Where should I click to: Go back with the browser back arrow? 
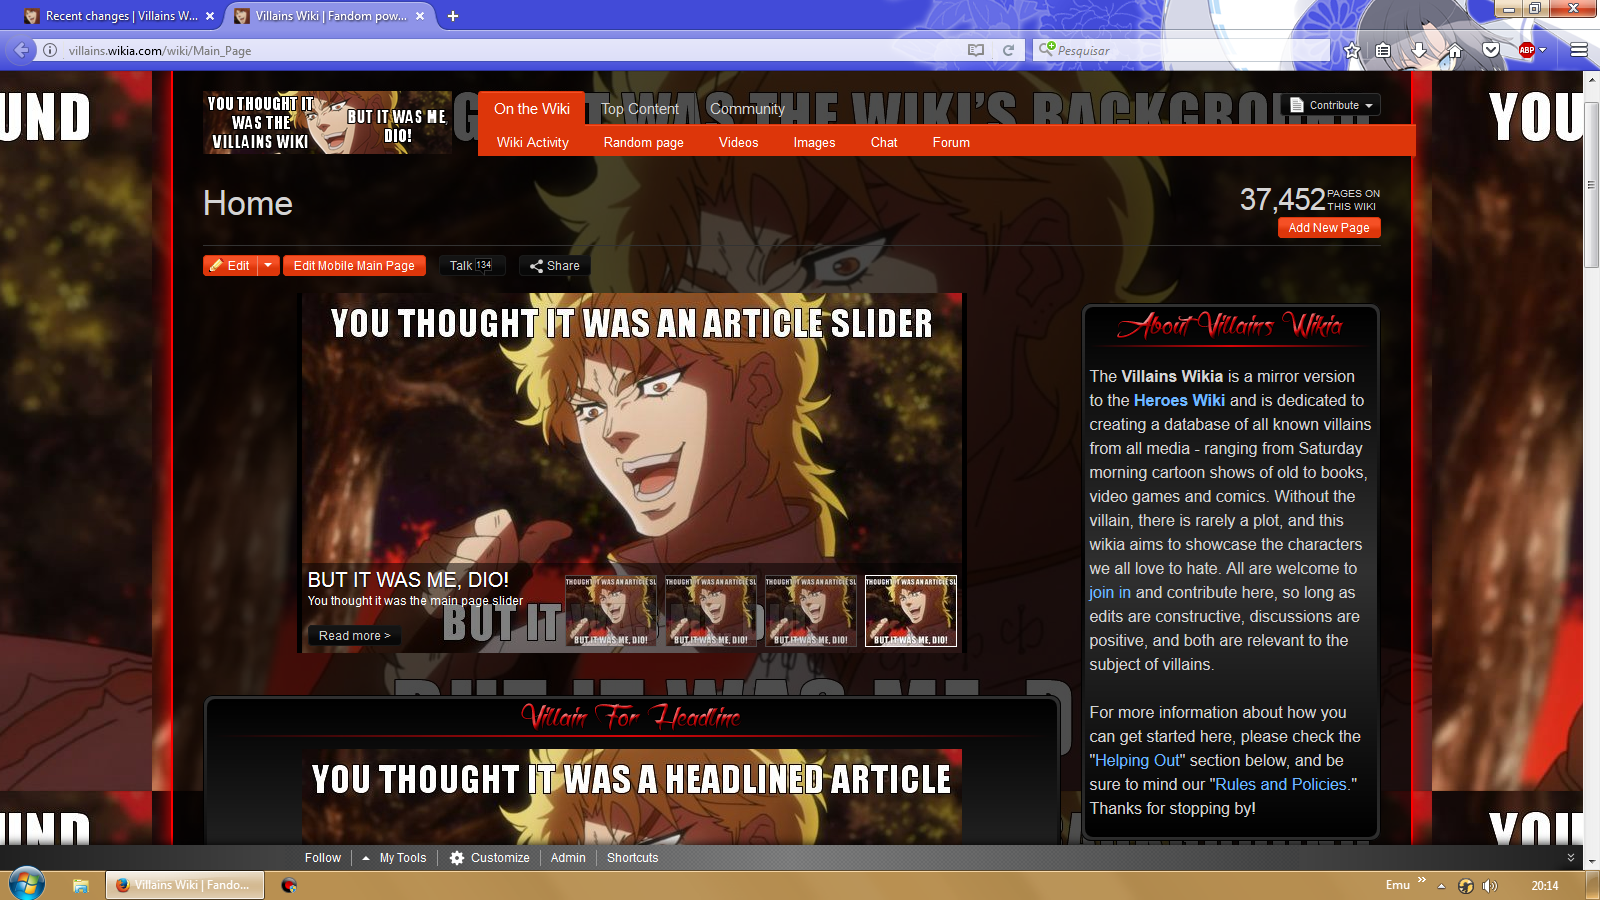(x=21, y=50)
